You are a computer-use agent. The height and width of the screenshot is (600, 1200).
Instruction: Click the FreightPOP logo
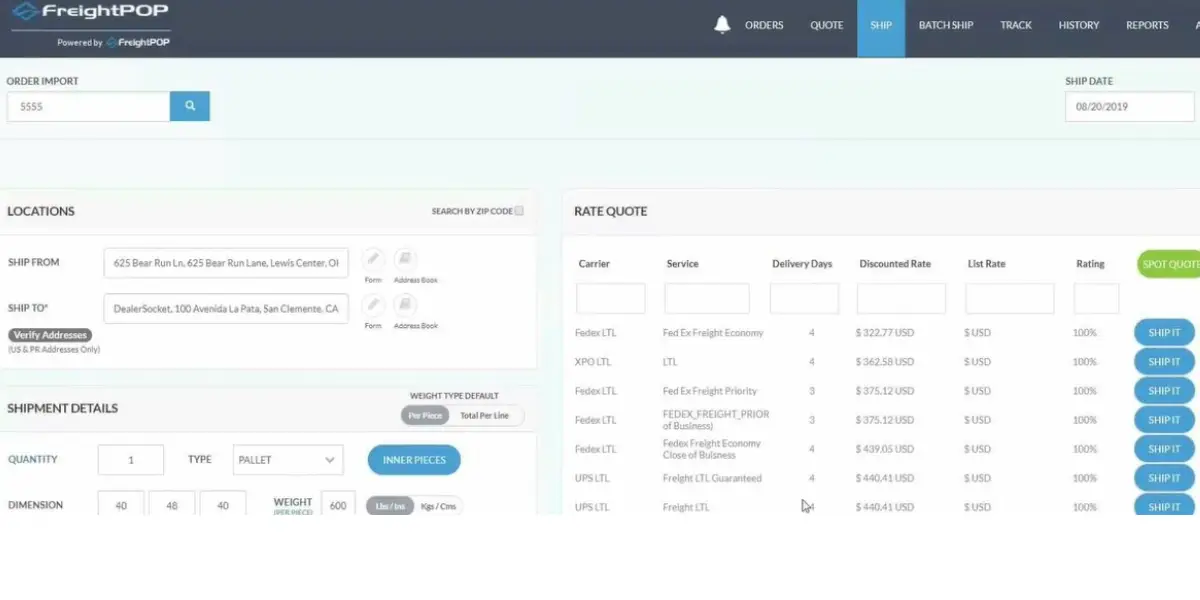90,13
